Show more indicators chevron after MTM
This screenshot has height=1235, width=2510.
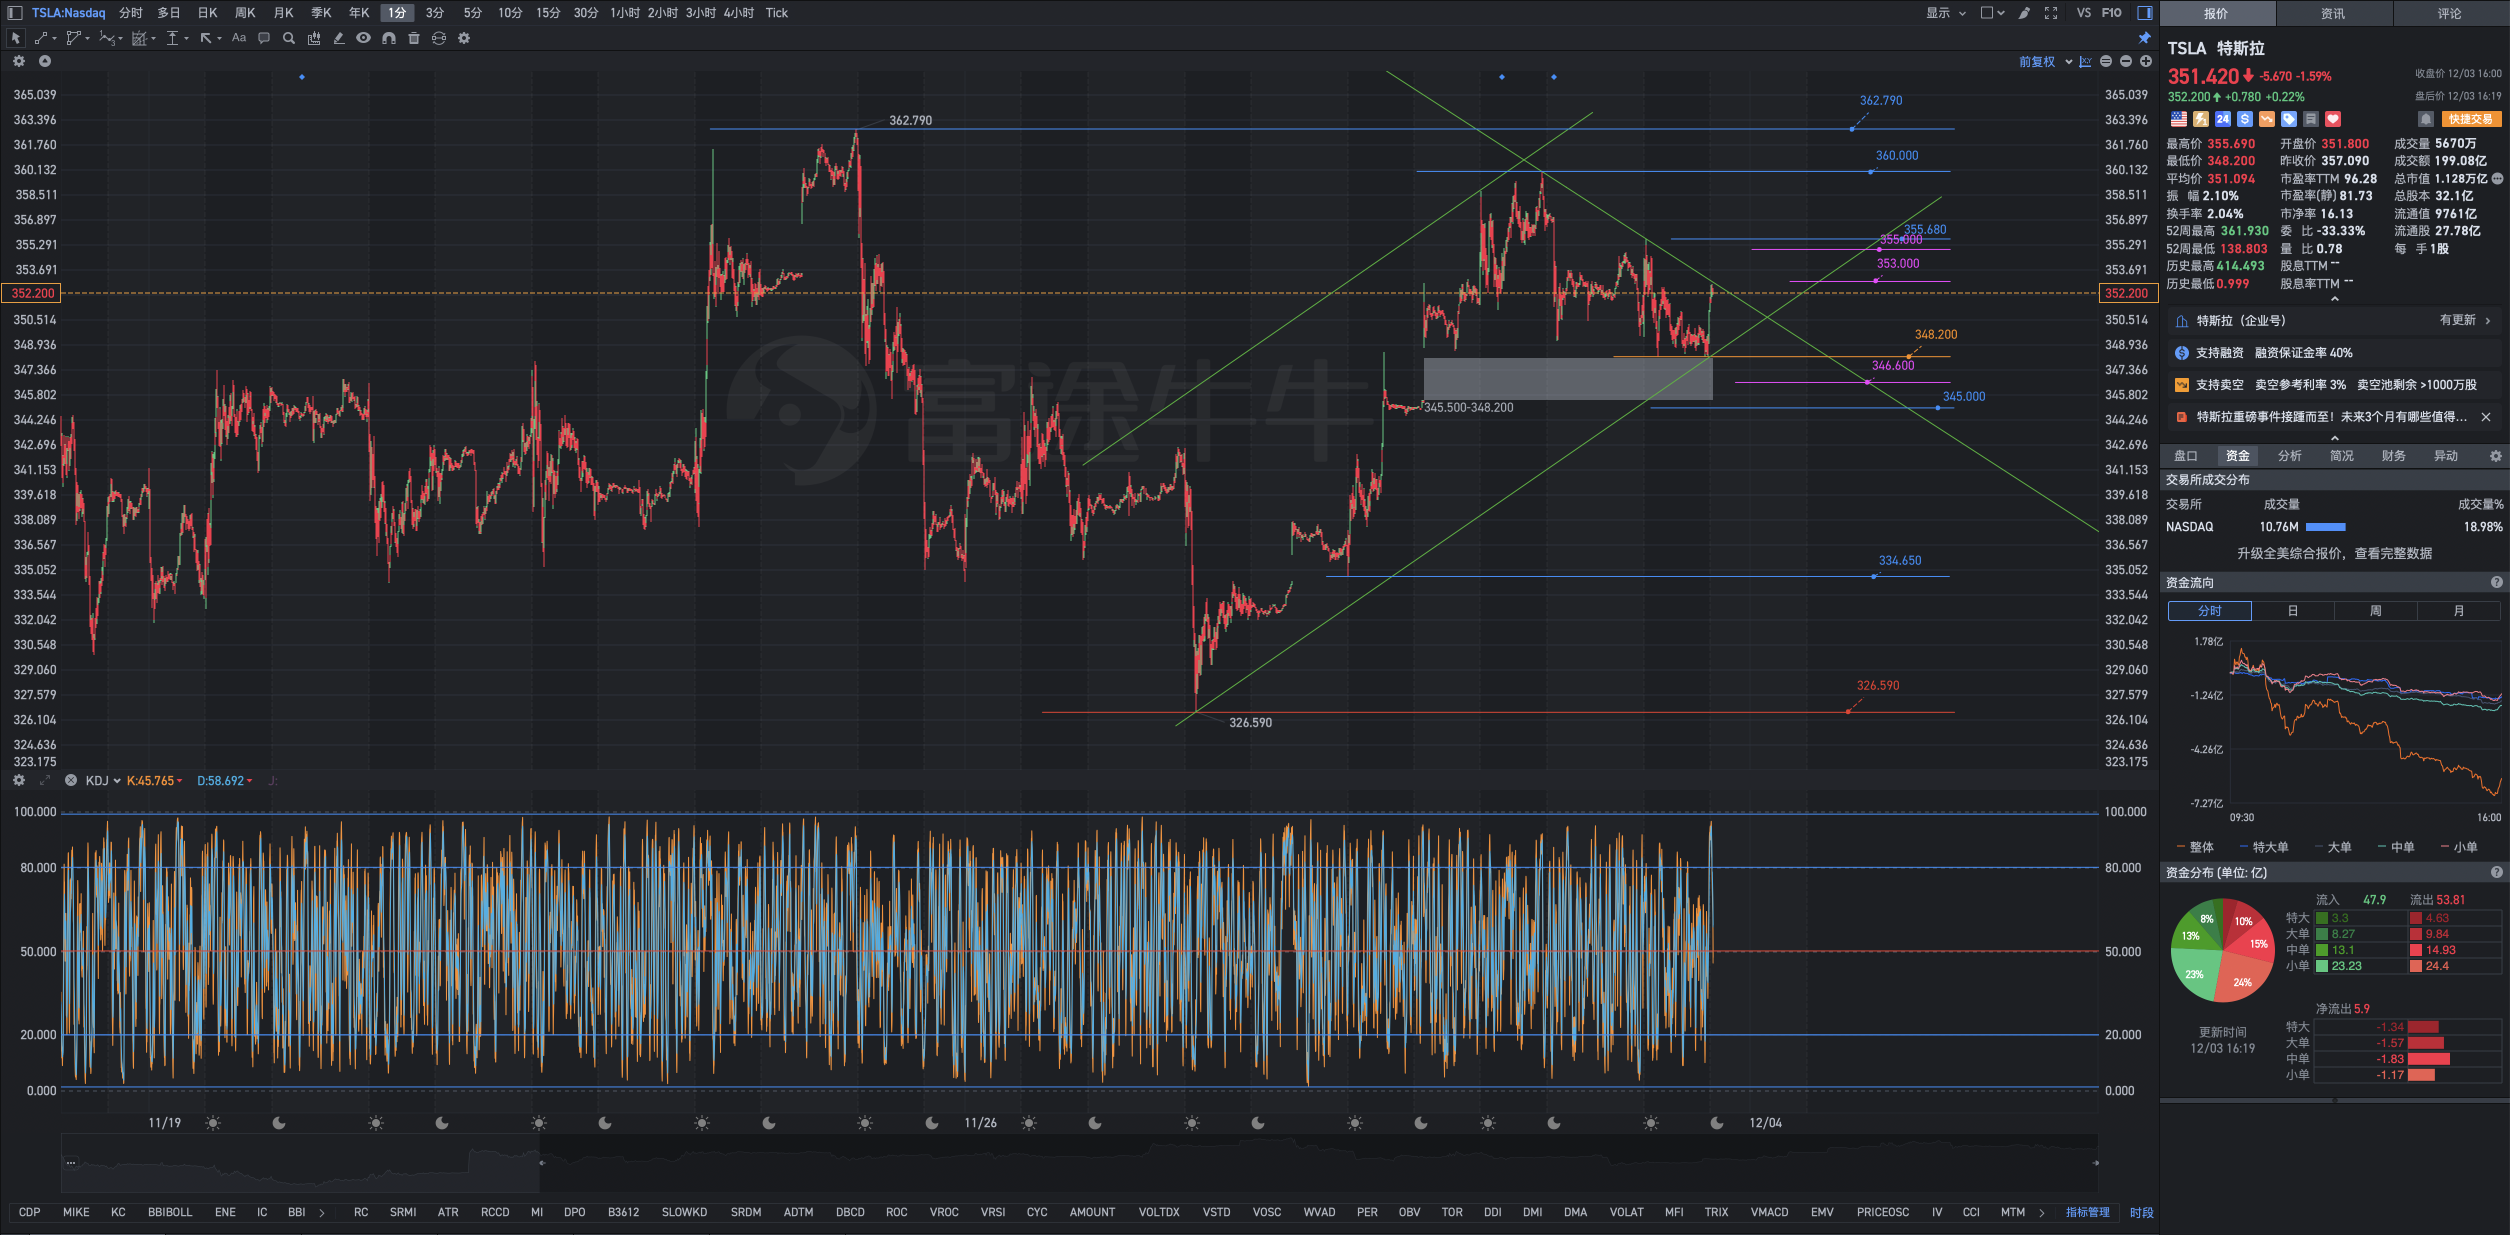pyautogui.click(x=2042, y=1212)
